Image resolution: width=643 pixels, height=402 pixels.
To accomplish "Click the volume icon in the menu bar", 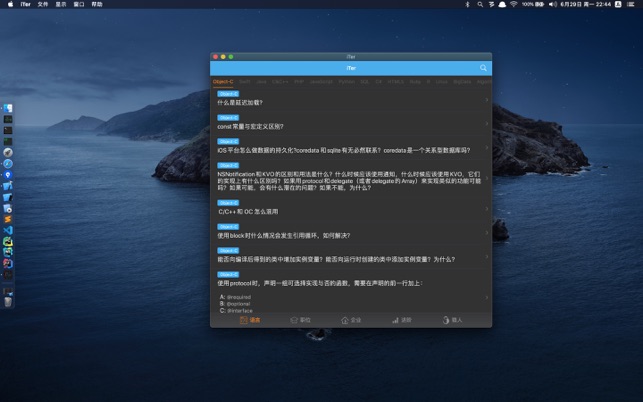I will click(553, 4).
